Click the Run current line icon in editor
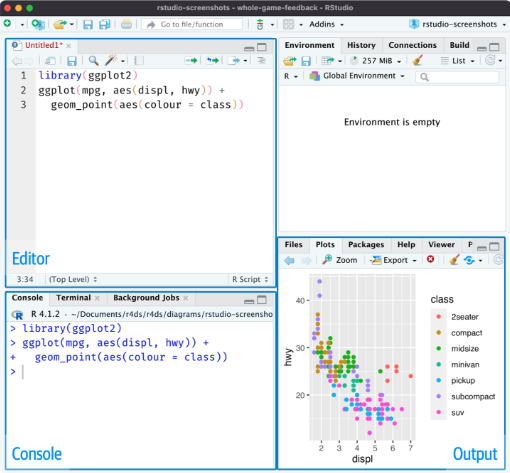Screen dimensions: 510x473 [x=191, y=60]
